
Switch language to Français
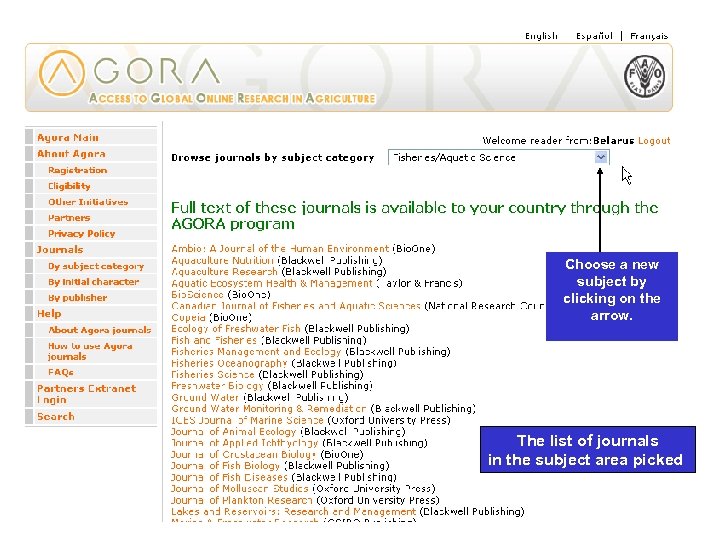pos(649,36)
